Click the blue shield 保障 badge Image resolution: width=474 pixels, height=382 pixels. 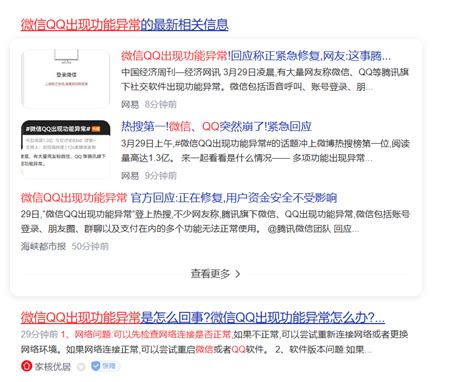pos(105,366)
